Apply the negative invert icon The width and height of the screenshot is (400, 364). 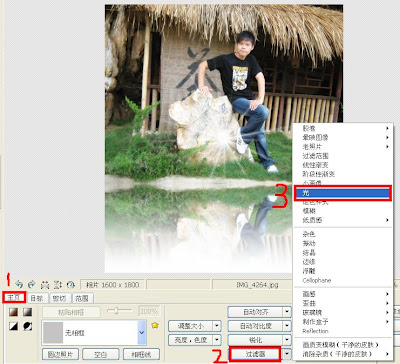pyautogui.click(x=28, y=326)
